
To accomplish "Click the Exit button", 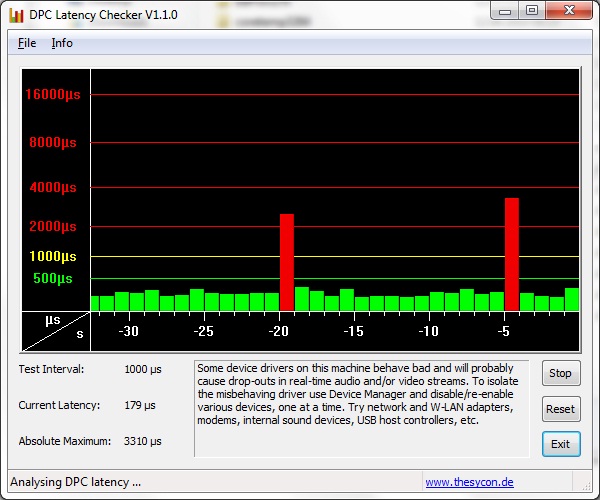I will [x=560, y=444].
